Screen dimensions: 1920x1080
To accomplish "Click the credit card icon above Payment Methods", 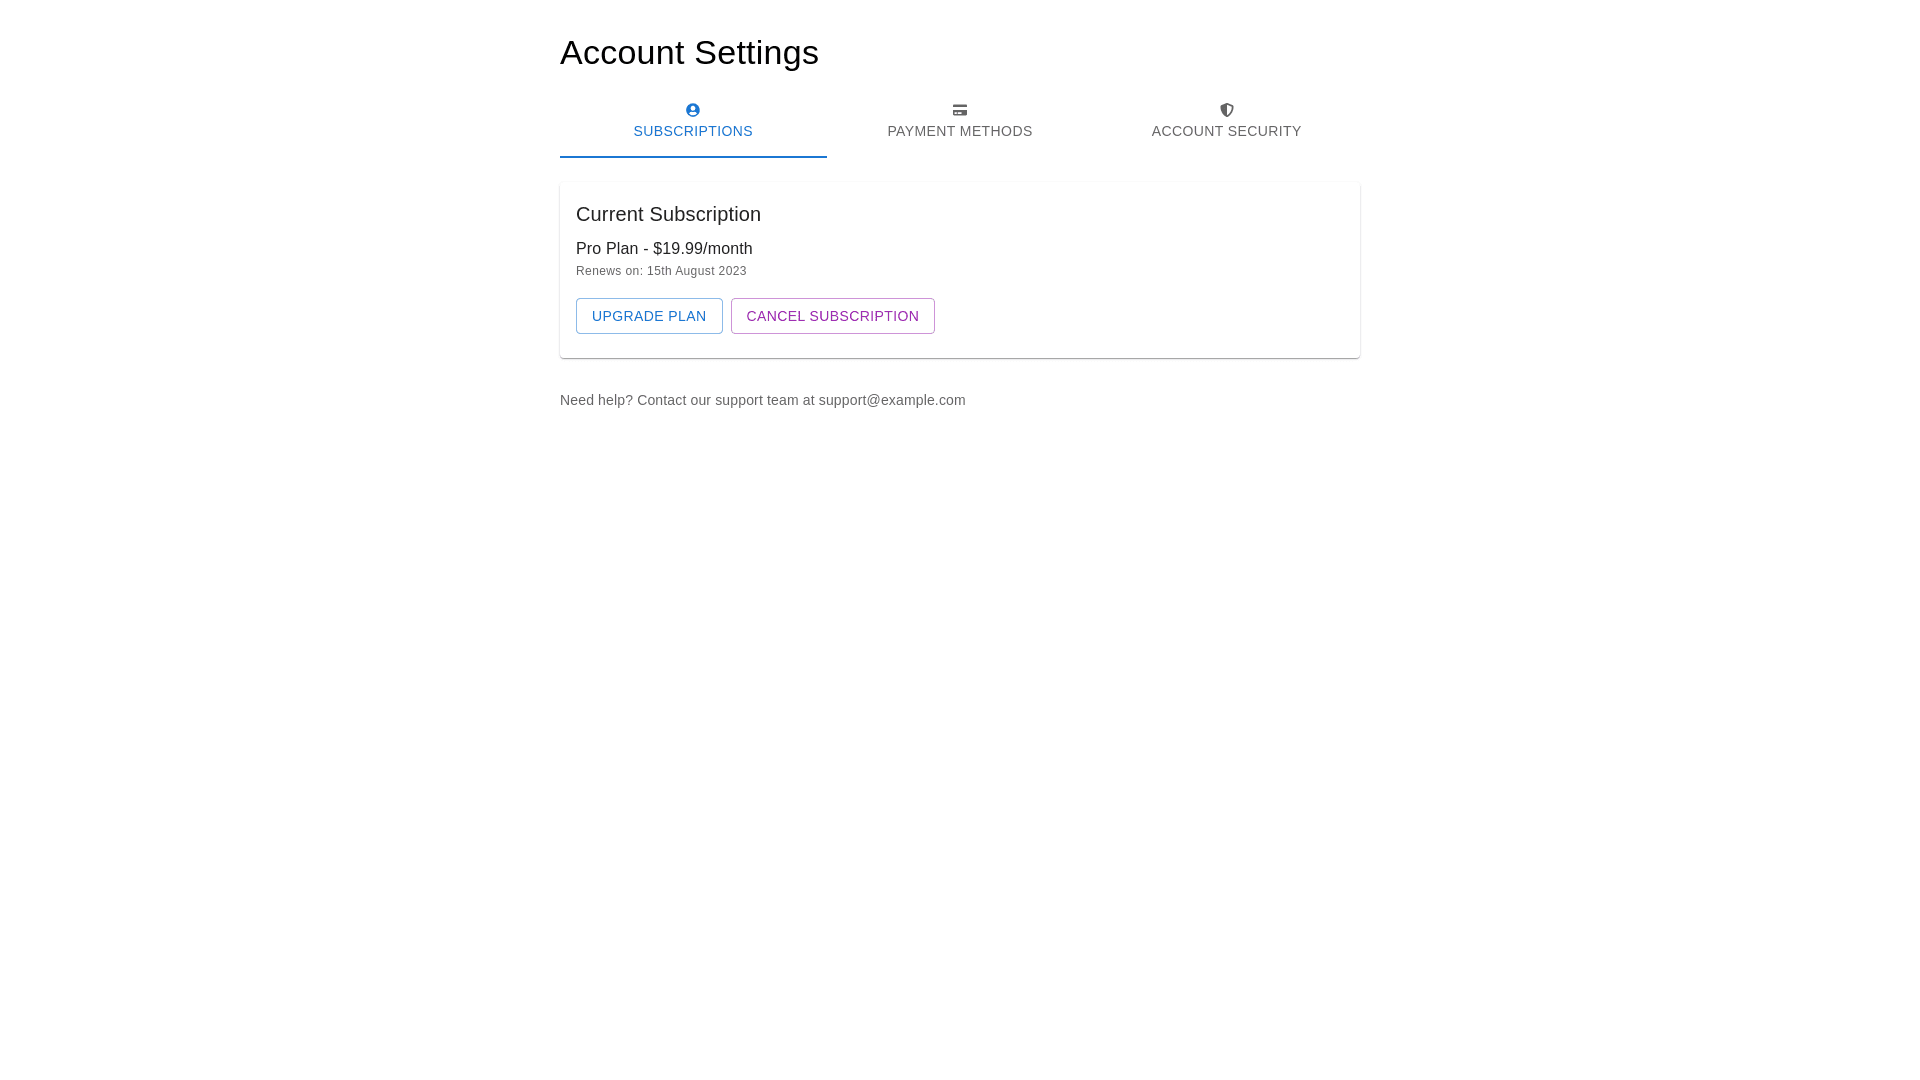I will click(x=960, y=110).
